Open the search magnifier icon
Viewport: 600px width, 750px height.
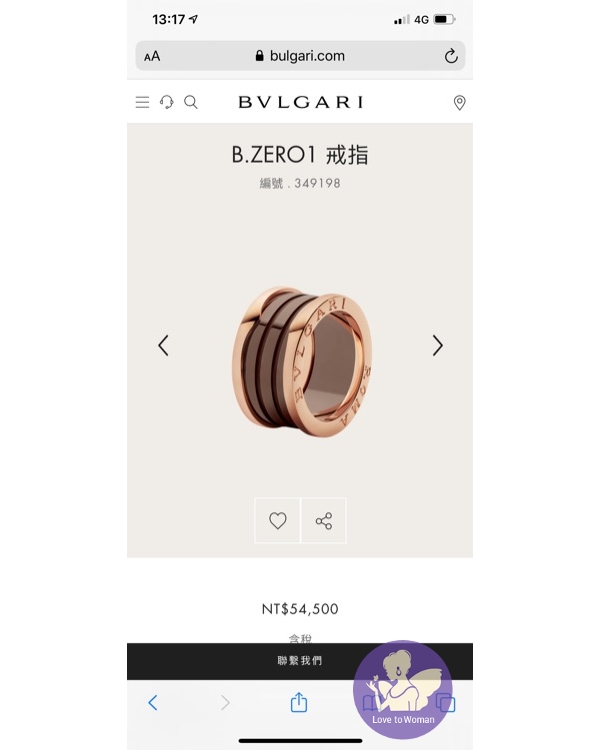[191, 102]
